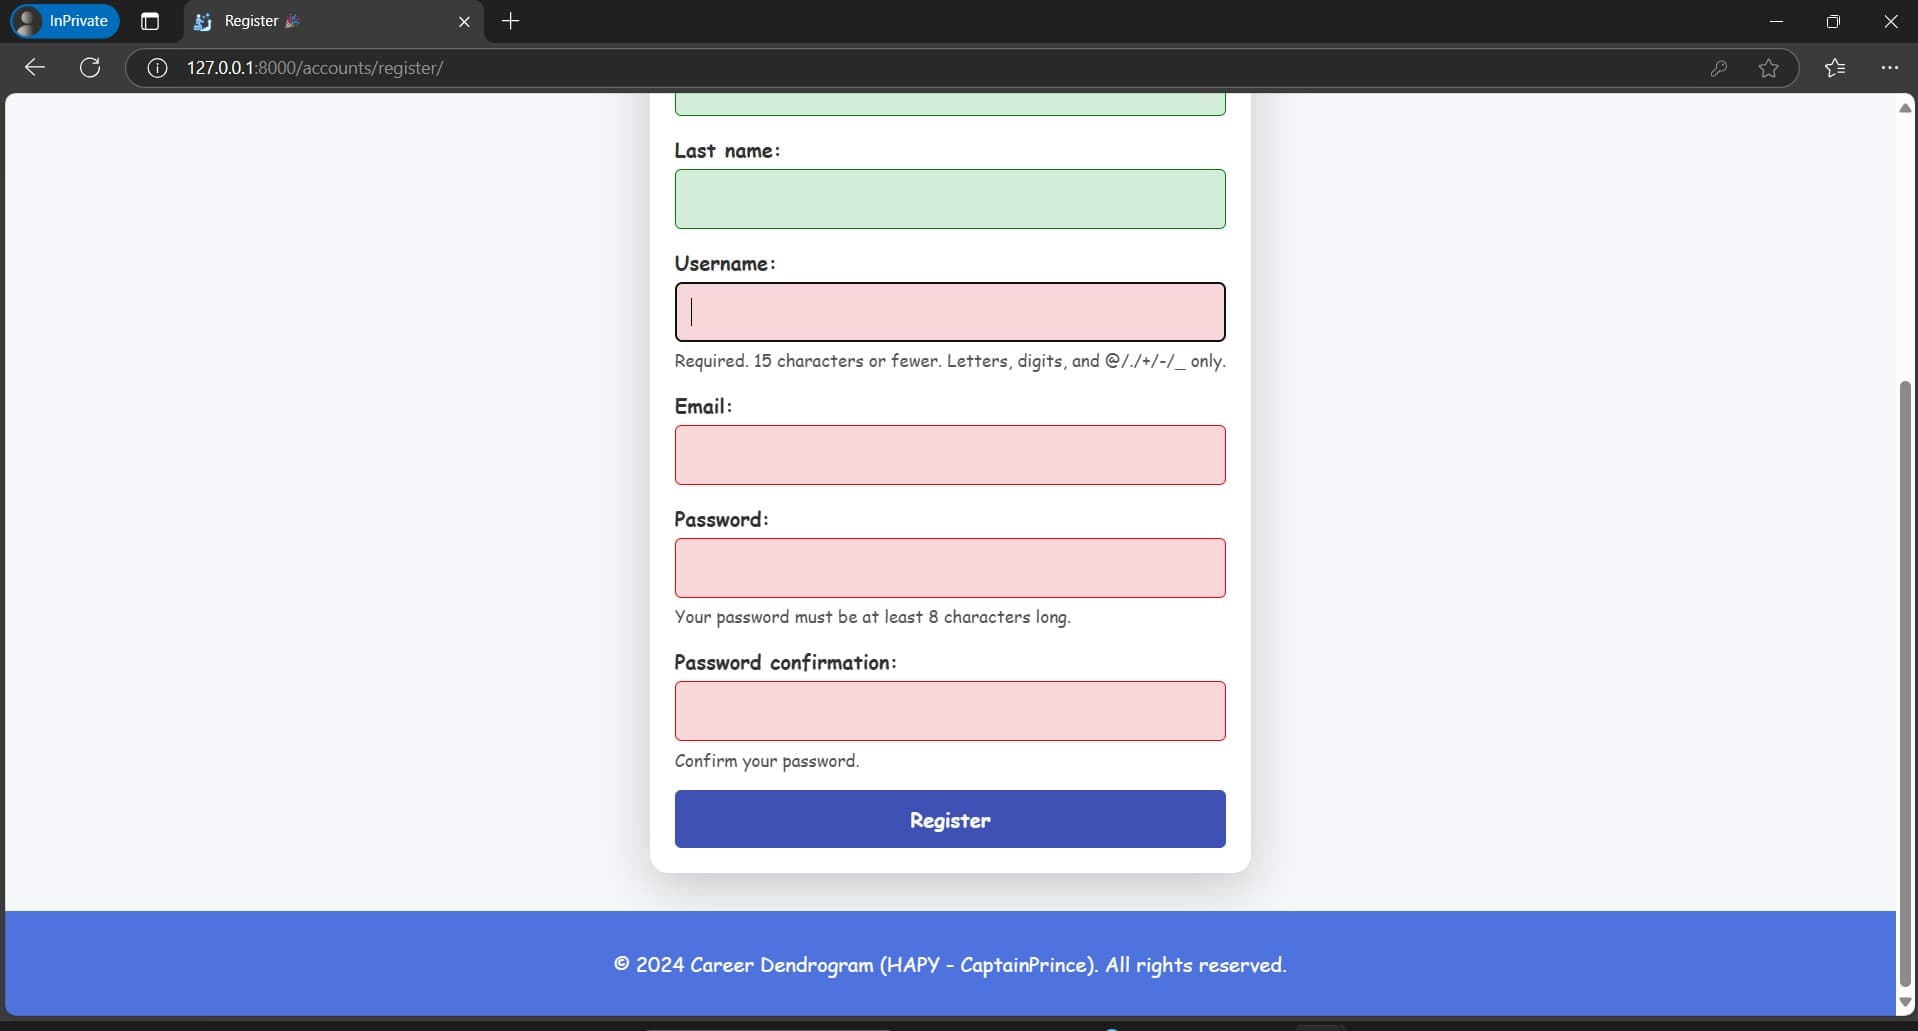Click the '© 2024 Career Dendrogram' footer text
This screenshot has height=1031, width=1918.
pyautogui.click(x=950, y=965)
